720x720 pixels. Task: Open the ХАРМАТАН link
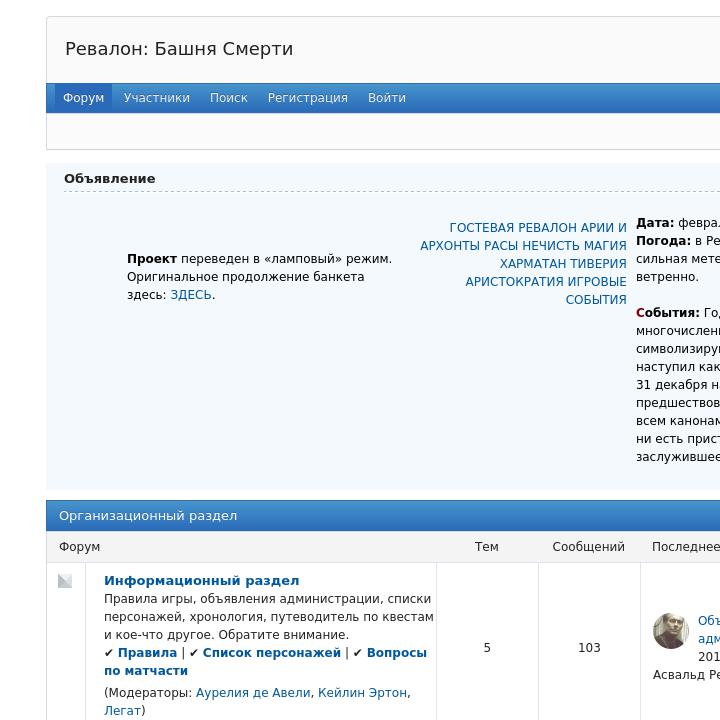coord(534,264)
